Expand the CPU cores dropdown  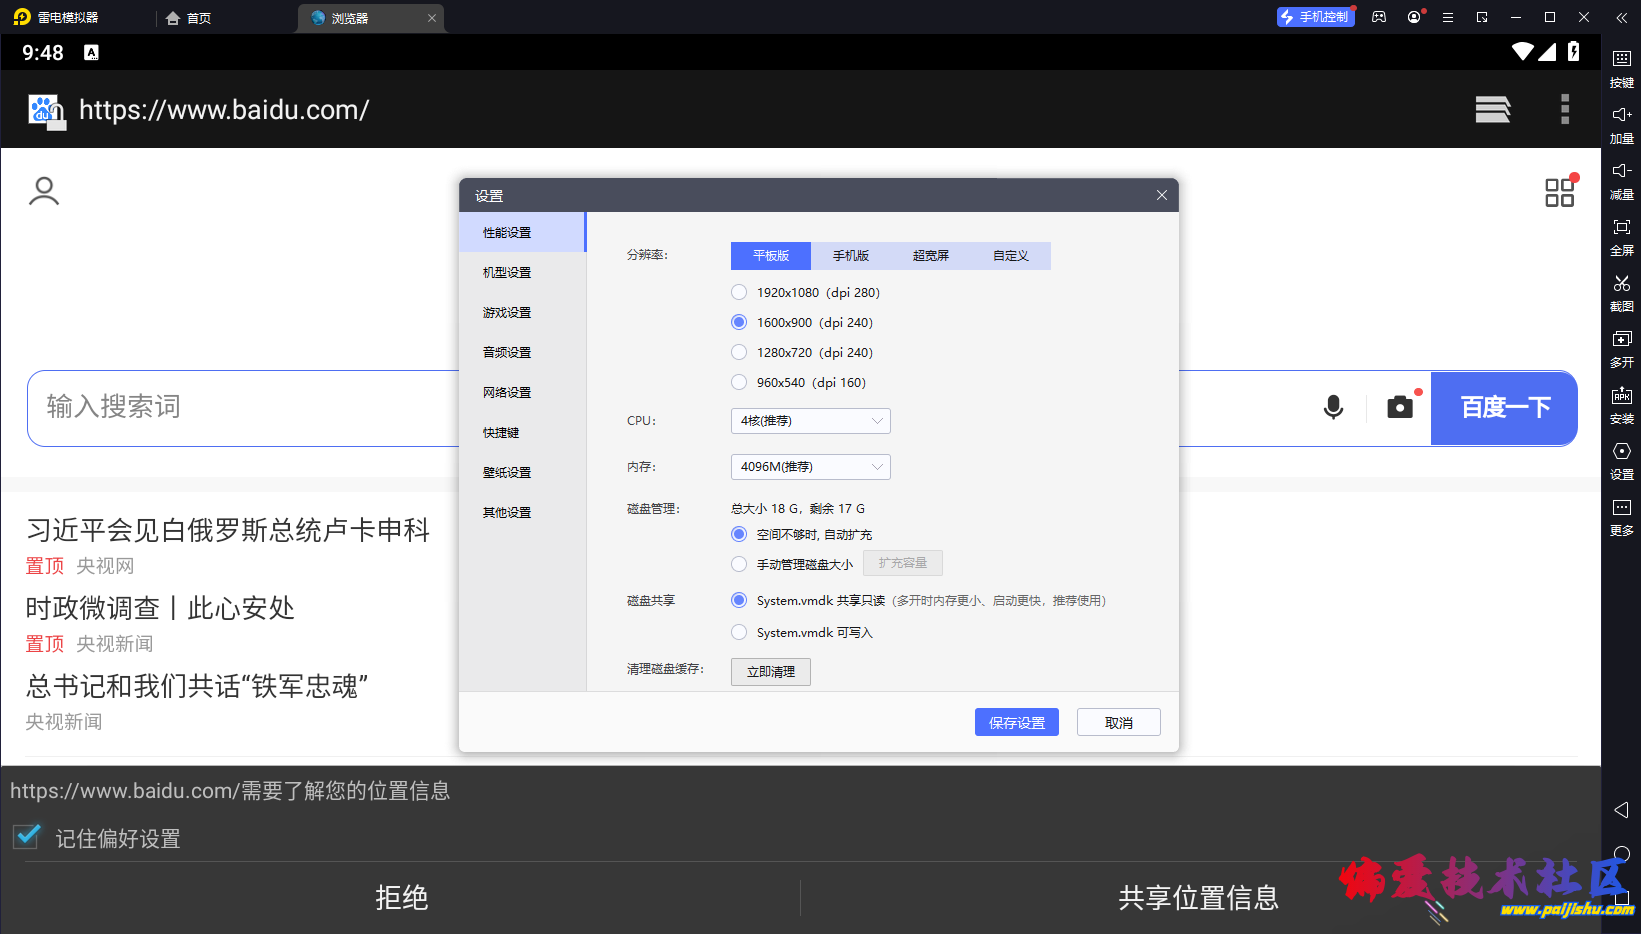click(x=810, y=421)
